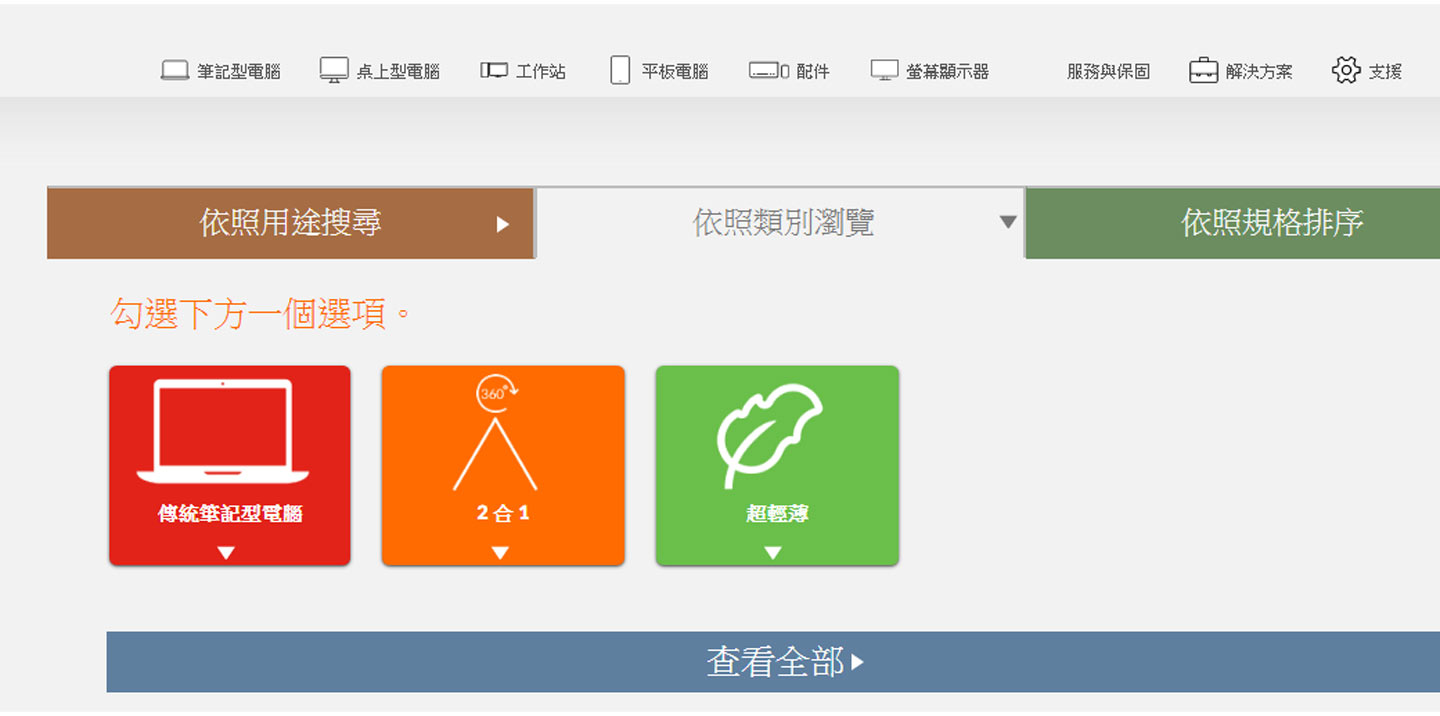Click the gear icon beside 支援
The image size is (1440, 716).
(x=1346, y=70)
